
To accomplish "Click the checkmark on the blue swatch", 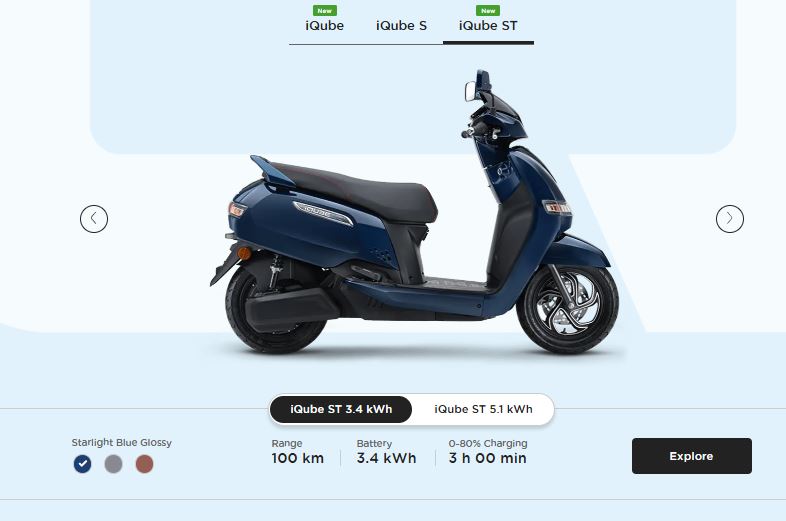I will click(x=83, y=464).
